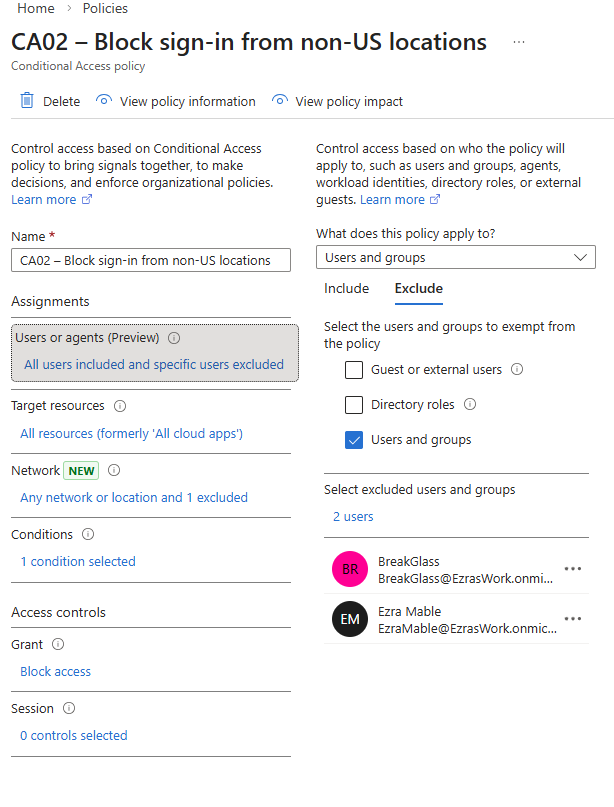Click the policy Name input field

tap(150, 261)
